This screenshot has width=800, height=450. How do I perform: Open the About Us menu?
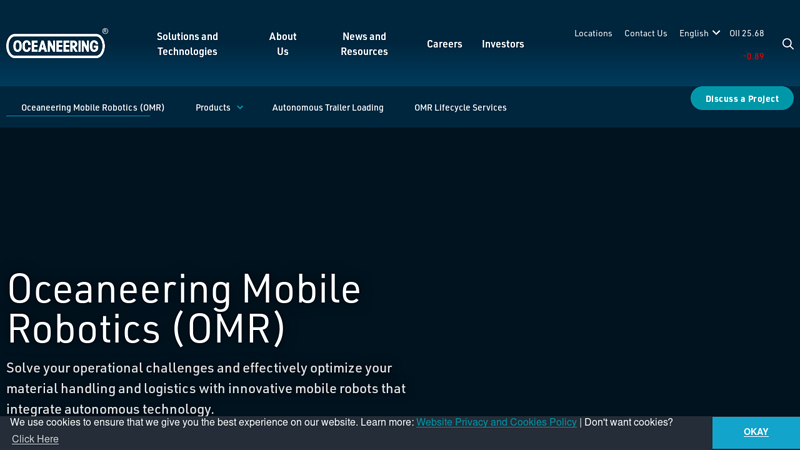coord(283,44)
